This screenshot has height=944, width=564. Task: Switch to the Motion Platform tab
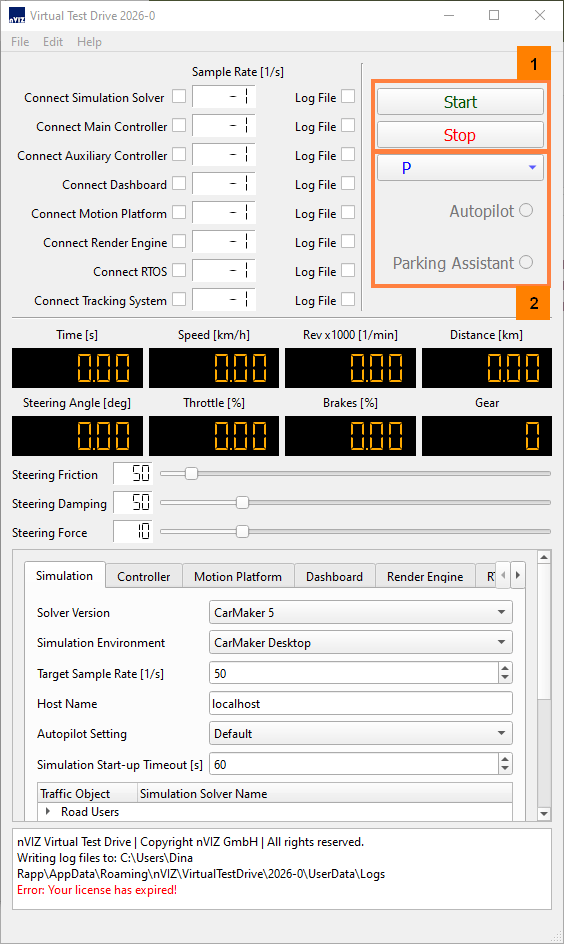click(238, 576)
